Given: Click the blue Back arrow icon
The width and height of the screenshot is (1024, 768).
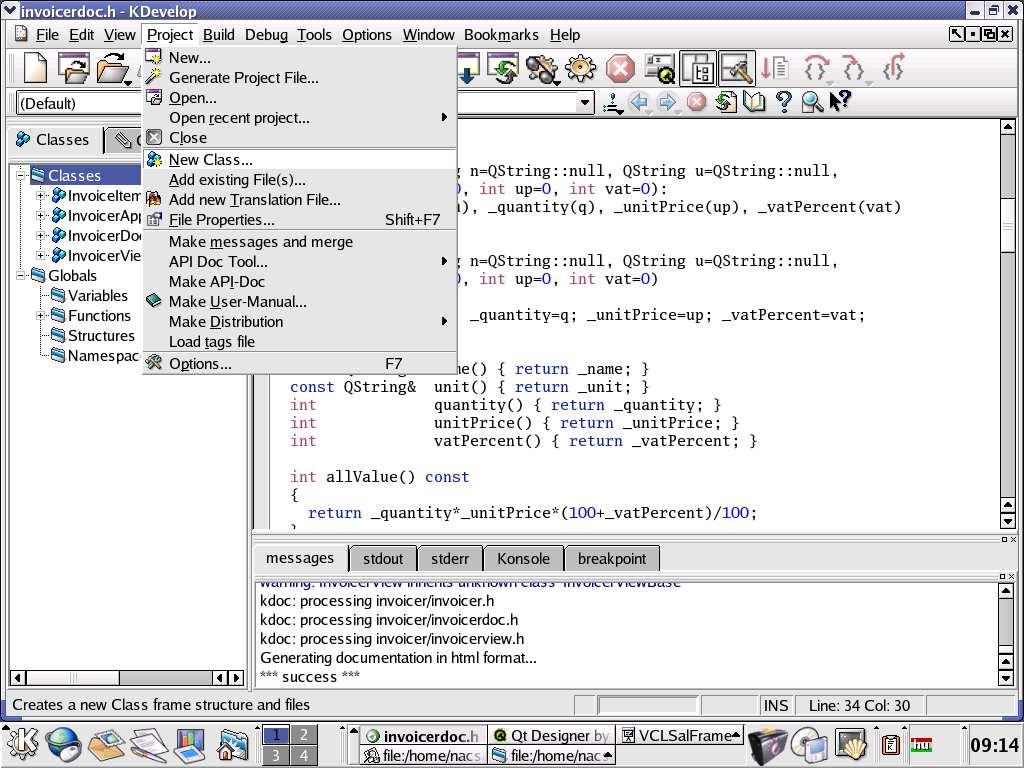Looking at the screenshot, I should 640,103.
